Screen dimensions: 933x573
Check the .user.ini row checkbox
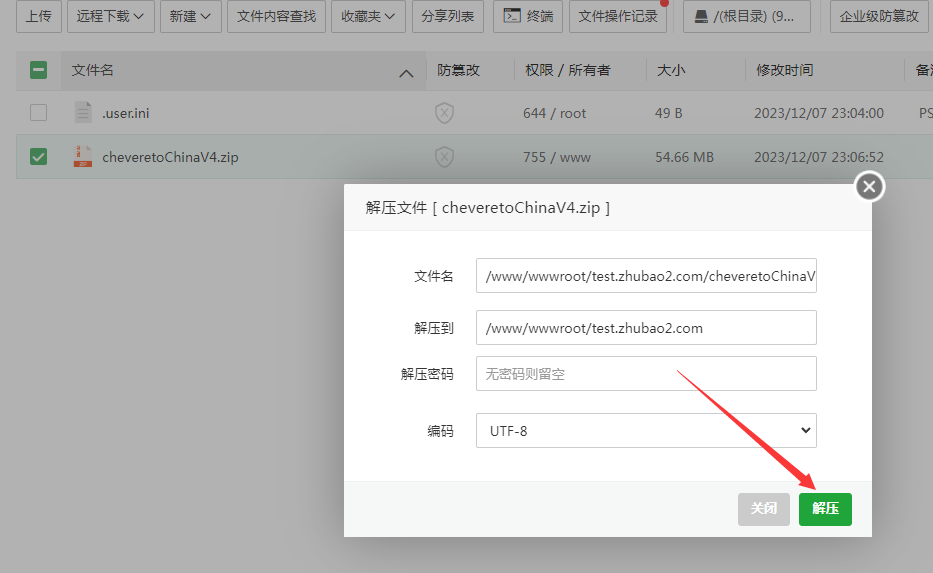pos(38,113)
